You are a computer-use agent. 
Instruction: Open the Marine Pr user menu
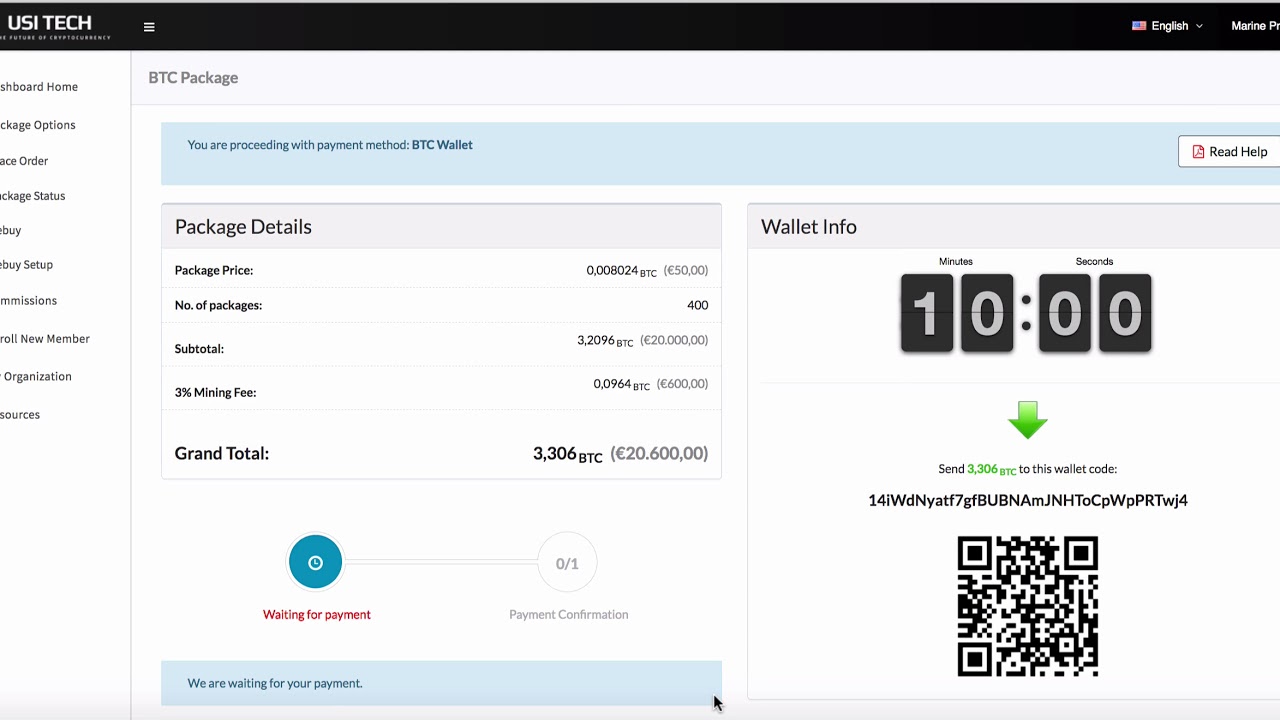pos(1255,26)
